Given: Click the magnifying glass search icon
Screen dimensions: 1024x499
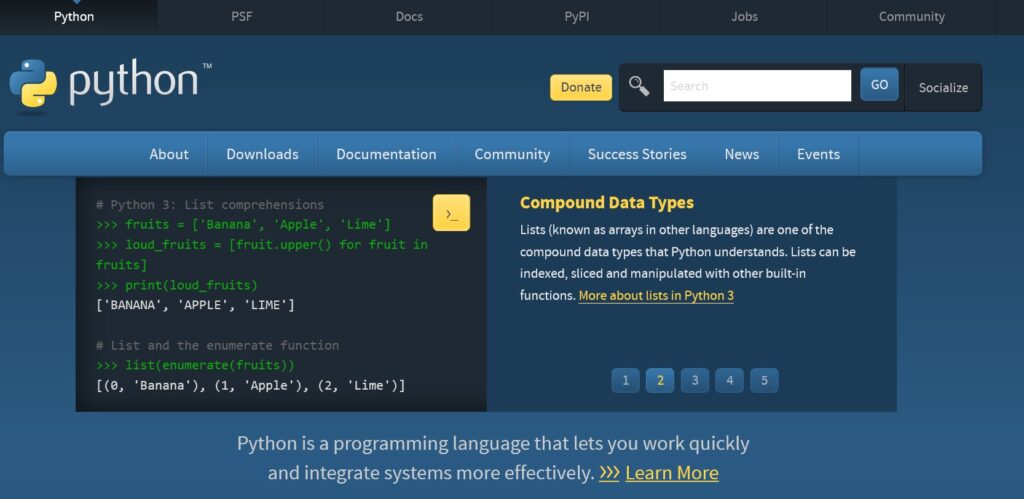Looking at the screenshot, I should pos(639,86).
